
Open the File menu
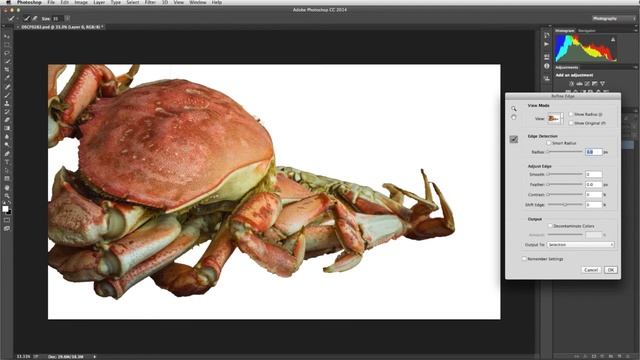tap(51, 2)
